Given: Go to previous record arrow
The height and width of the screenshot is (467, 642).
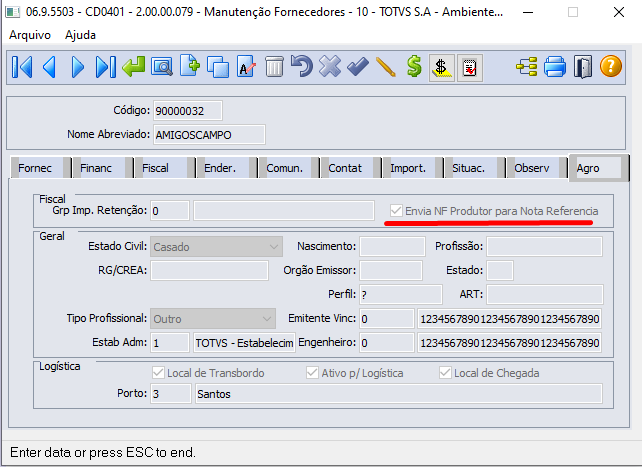Looking at the screenshot, I should (x=49, y=67).
